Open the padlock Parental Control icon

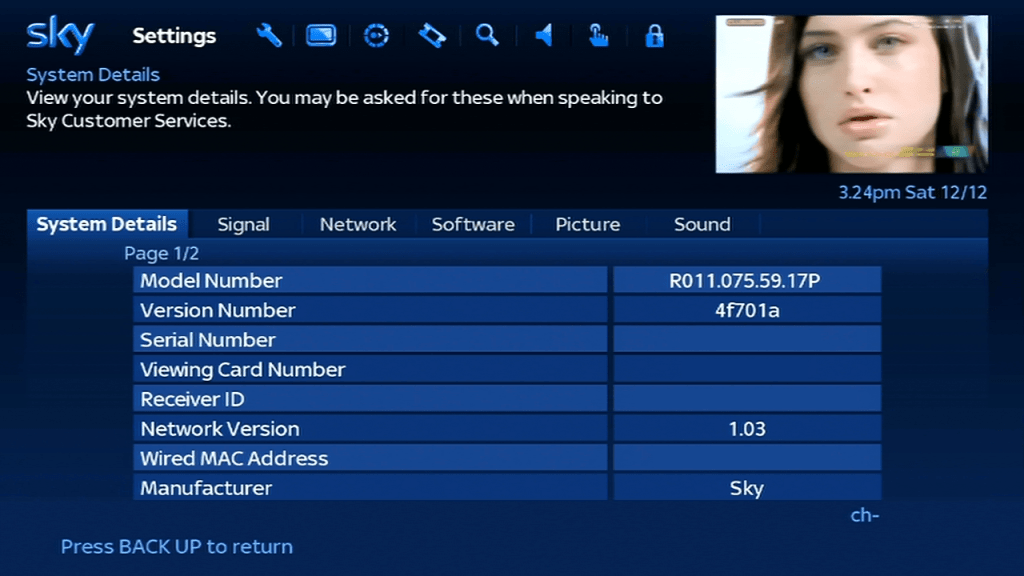[655, 34]
